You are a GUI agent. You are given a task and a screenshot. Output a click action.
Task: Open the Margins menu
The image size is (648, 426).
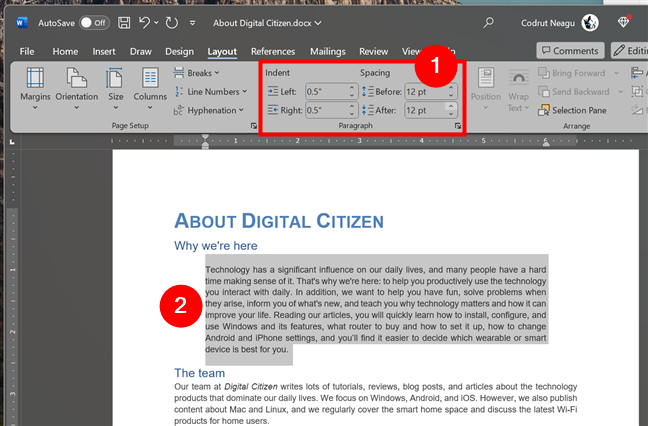click(x=35, y=88)
